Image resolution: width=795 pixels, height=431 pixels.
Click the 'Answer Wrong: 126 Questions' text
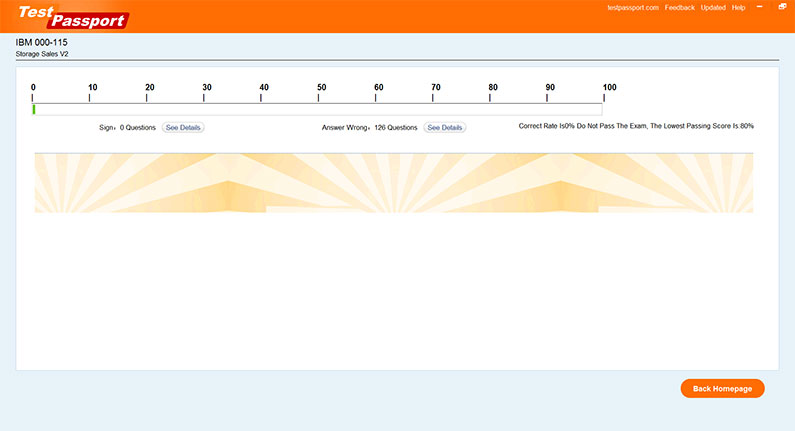tap(370, 128)
